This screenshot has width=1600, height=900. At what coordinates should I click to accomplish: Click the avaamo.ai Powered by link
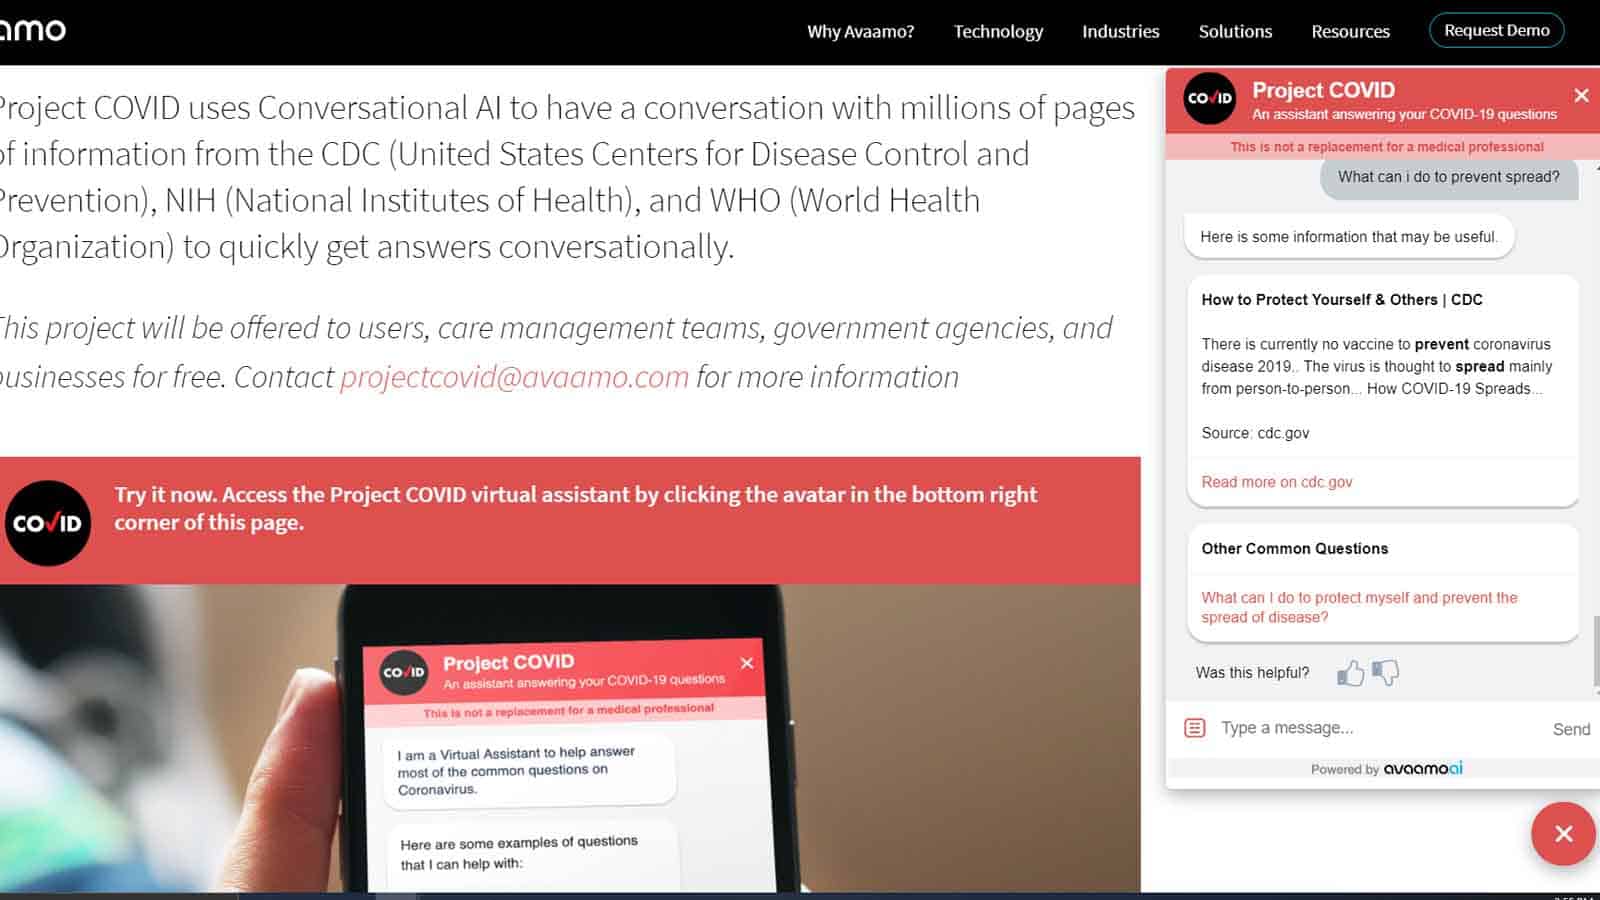[1422, 768]
